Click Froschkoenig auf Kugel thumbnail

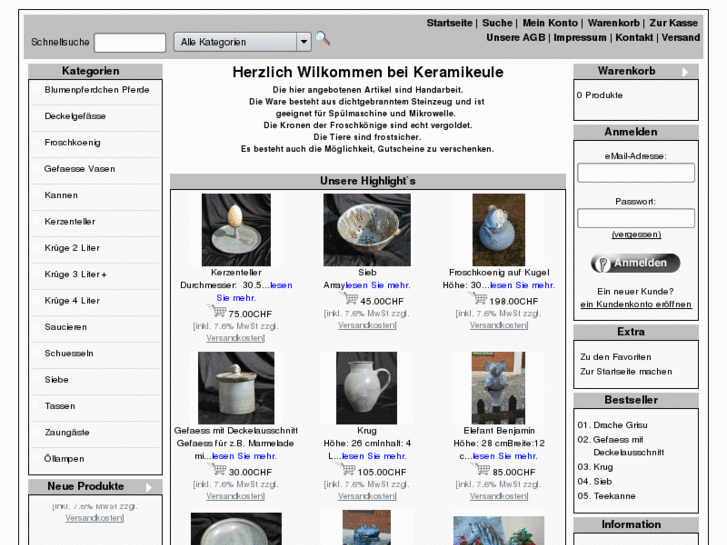498,230
